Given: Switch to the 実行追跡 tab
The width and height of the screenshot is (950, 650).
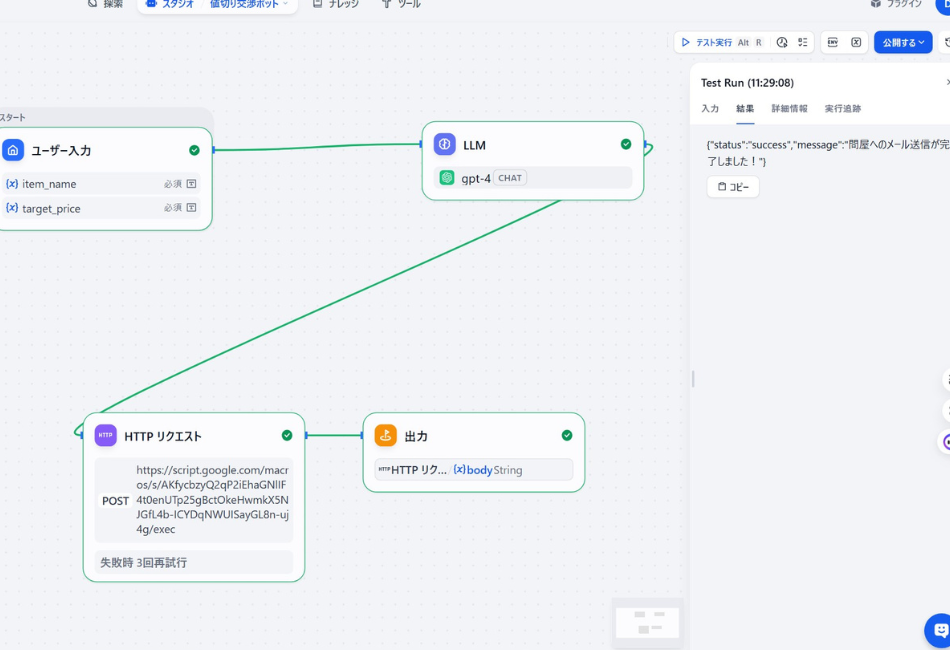Looking at the screenshot, I should pyautogui.click(x=842, y=108).
